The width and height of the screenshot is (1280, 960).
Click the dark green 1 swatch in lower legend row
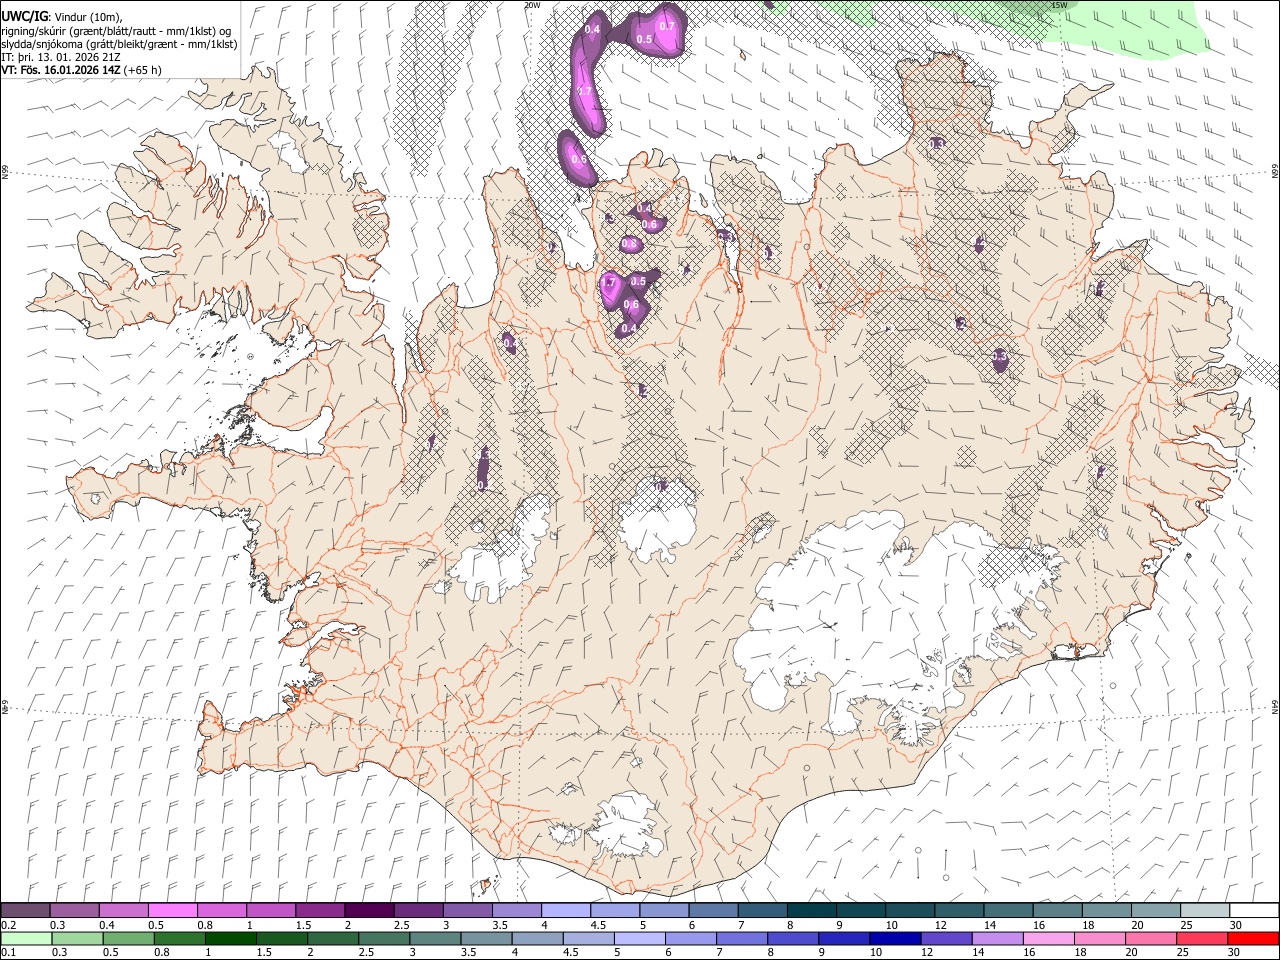(231, 939)
